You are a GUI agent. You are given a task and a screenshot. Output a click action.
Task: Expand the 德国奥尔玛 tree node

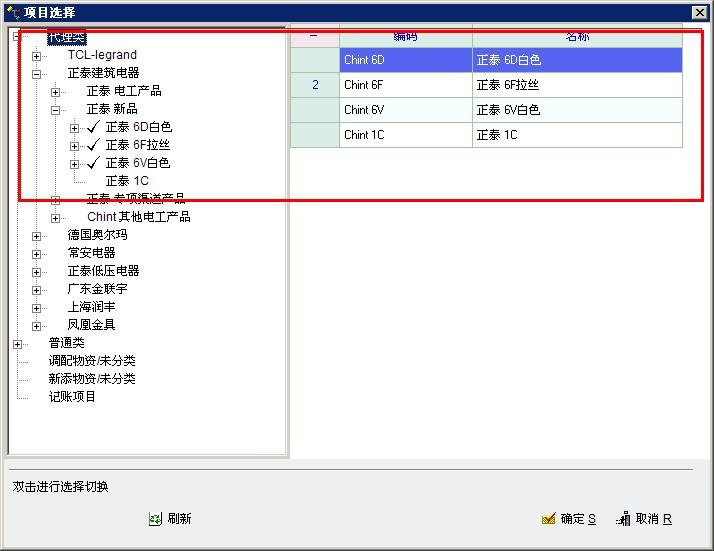[x=37, y=235]
